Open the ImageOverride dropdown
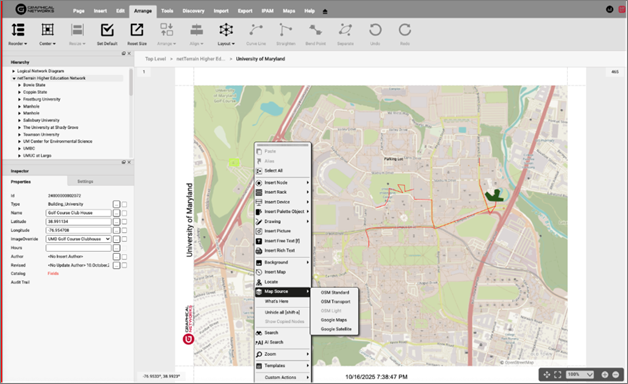628x384 pixels. [x=78, y=239]
